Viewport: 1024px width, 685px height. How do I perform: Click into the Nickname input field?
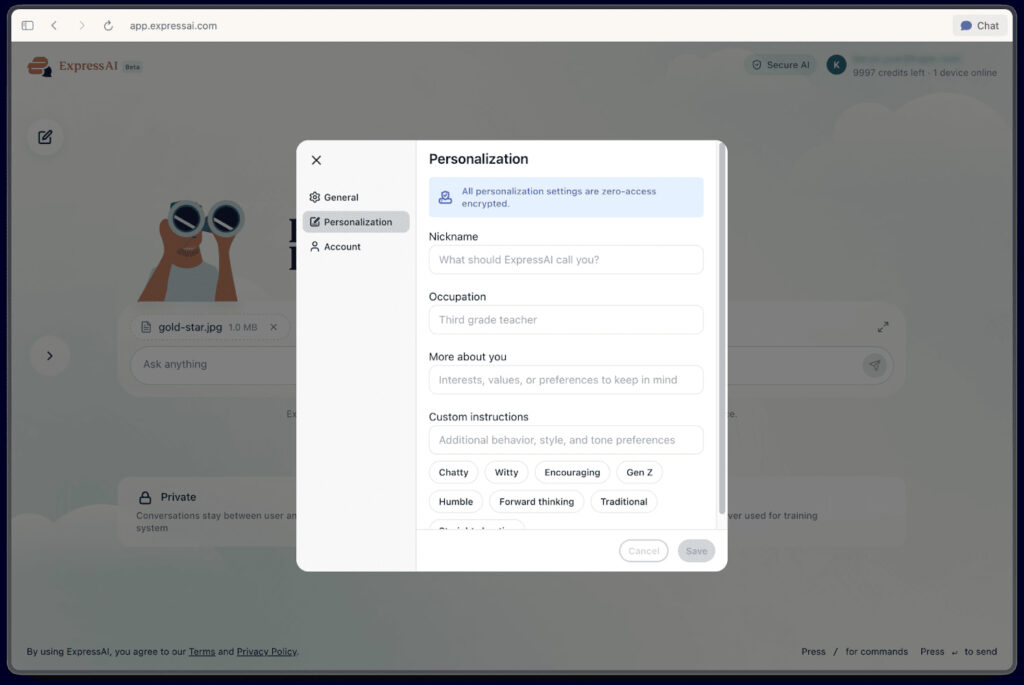click(566, 260)
